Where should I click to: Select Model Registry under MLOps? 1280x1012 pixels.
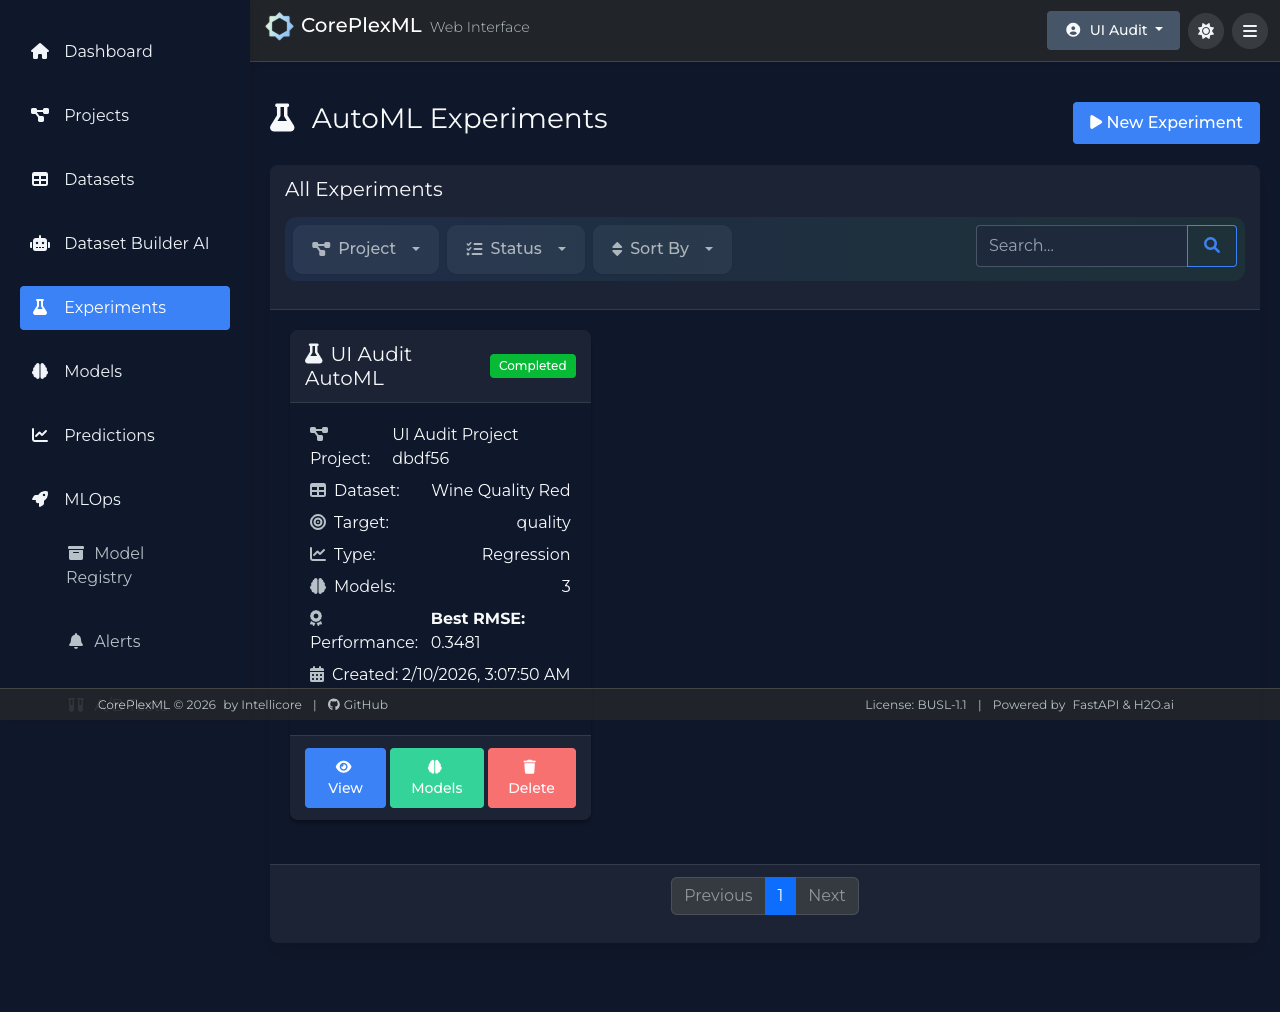pos(105,565)
